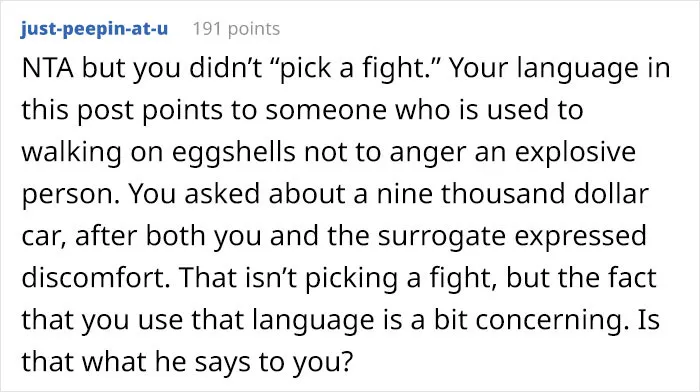This screenshot has height=392, width=700.
Task: Click the word "surrogate" in the comment
Action: (x=441, y=236)
